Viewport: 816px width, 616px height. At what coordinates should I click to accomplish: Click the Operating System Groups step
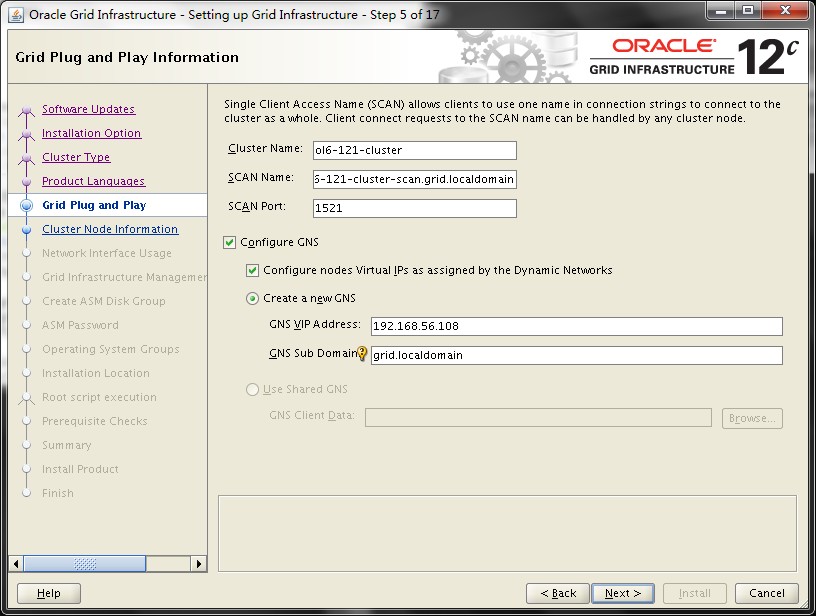110,349
